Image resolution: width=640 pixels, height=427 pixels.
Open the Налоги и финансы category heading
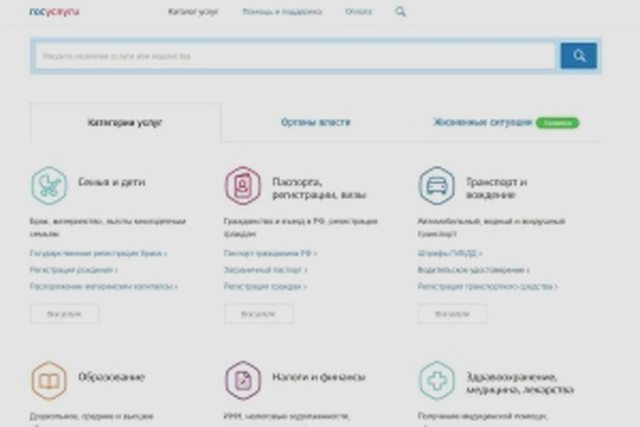point(318,376)
